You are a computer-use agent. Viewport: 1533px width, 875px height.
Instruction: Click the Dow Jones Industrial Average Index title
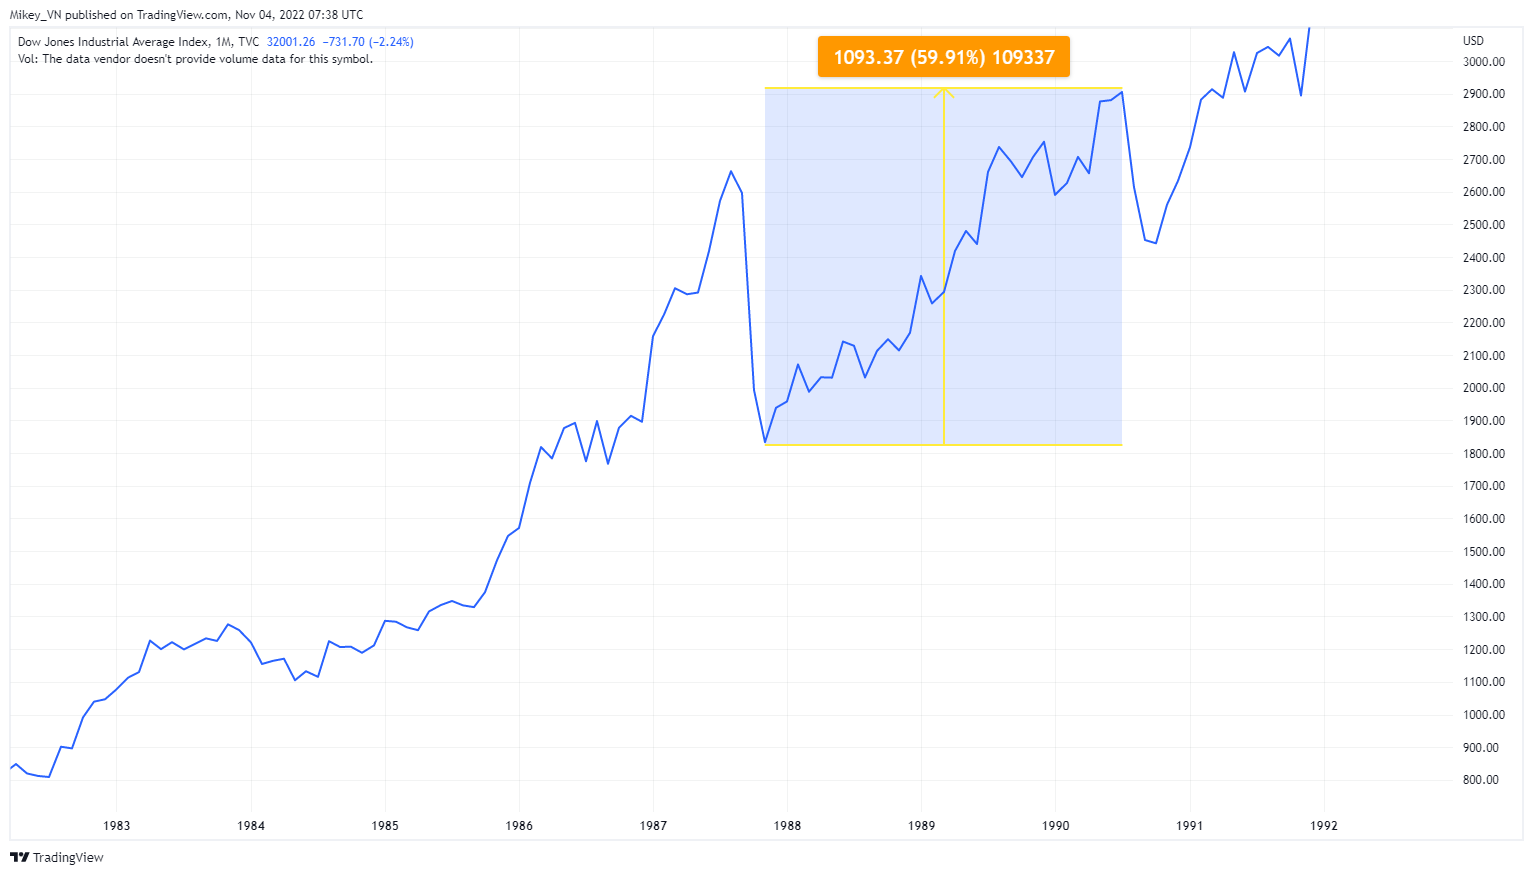pyautogui.click(x=113, y=42)
